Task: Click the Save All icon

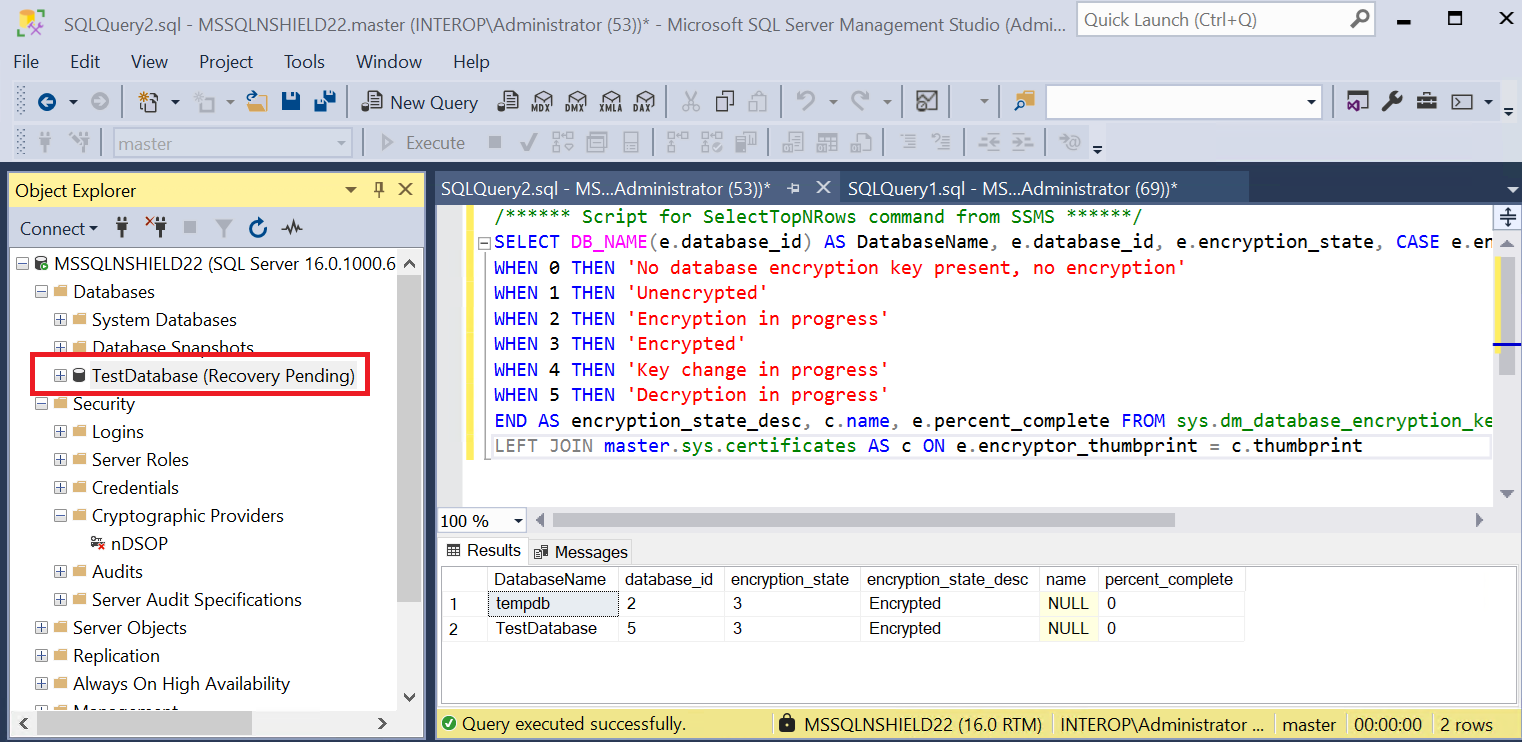Action: tap(324, 102)
